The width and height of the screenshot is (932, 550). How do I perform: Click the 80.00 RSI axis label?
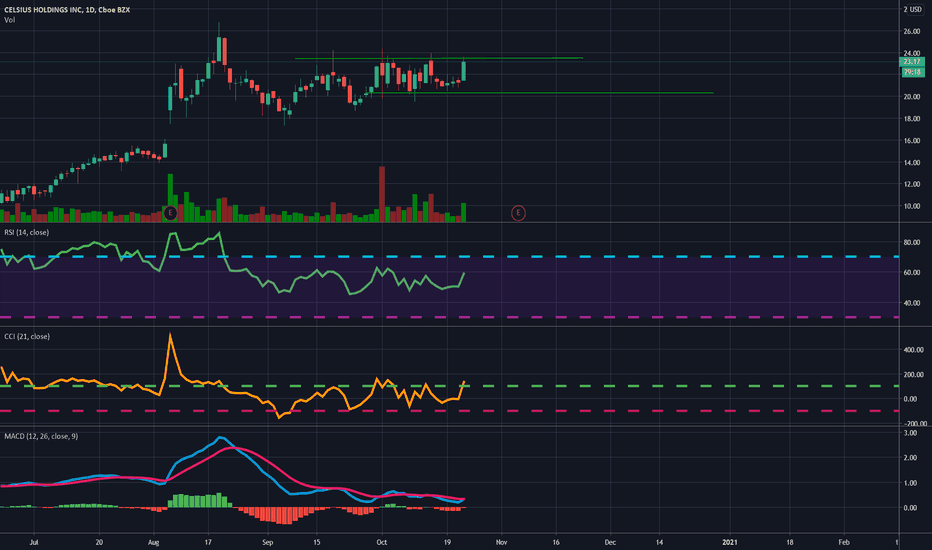(912, 243)
